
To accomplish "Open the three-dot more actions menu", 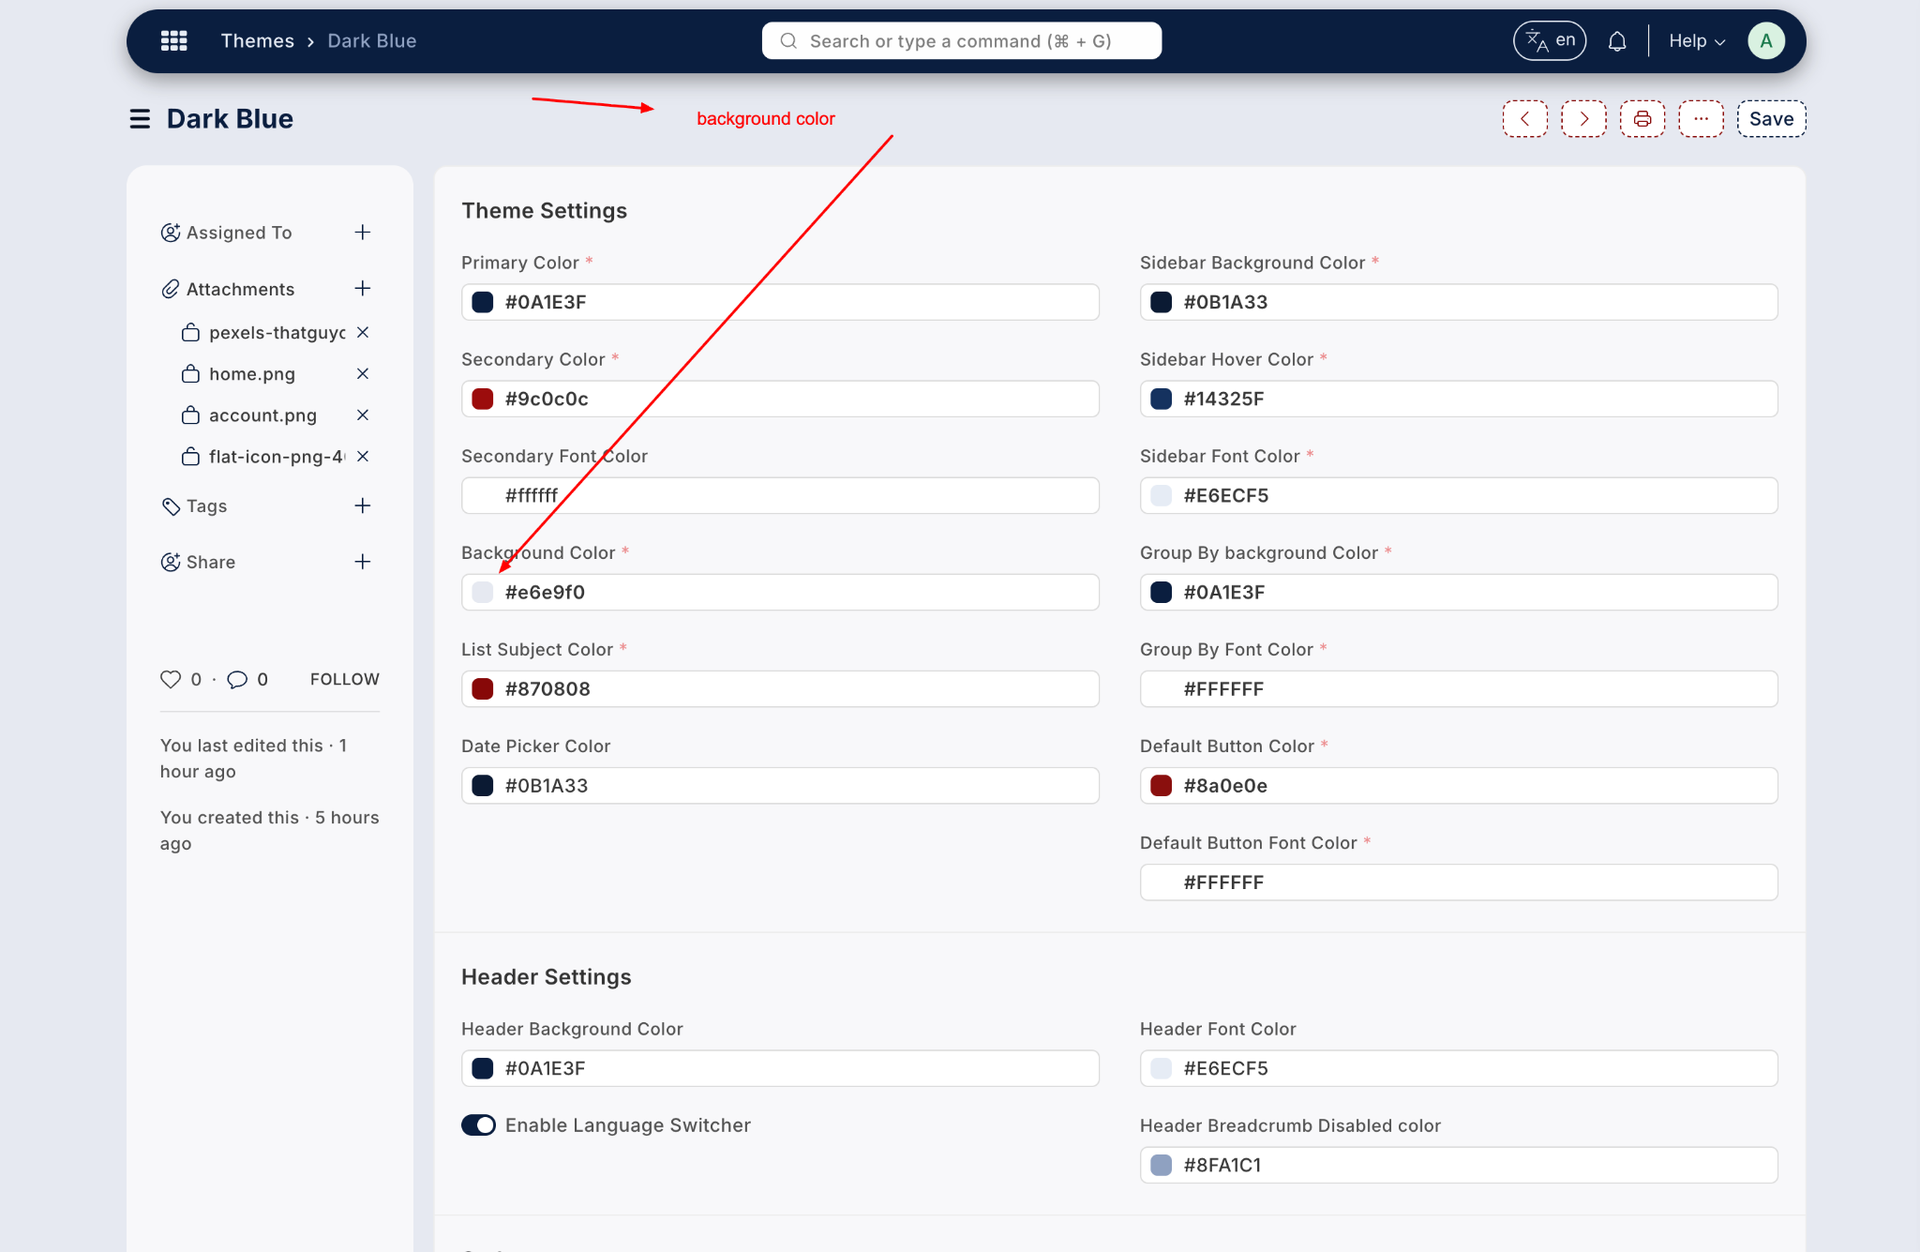I will 1701,119.
